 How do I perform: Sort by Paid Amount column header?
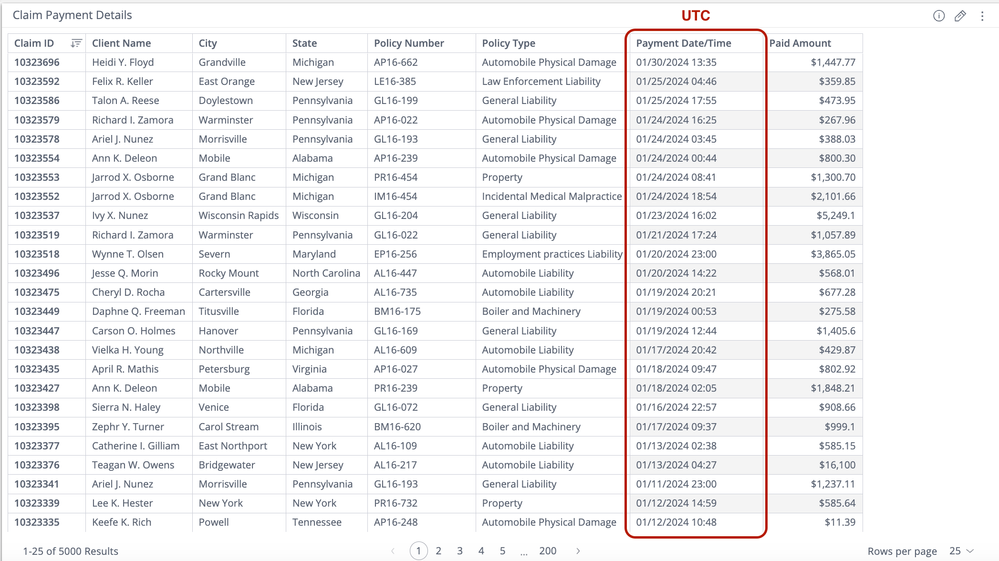800,43
